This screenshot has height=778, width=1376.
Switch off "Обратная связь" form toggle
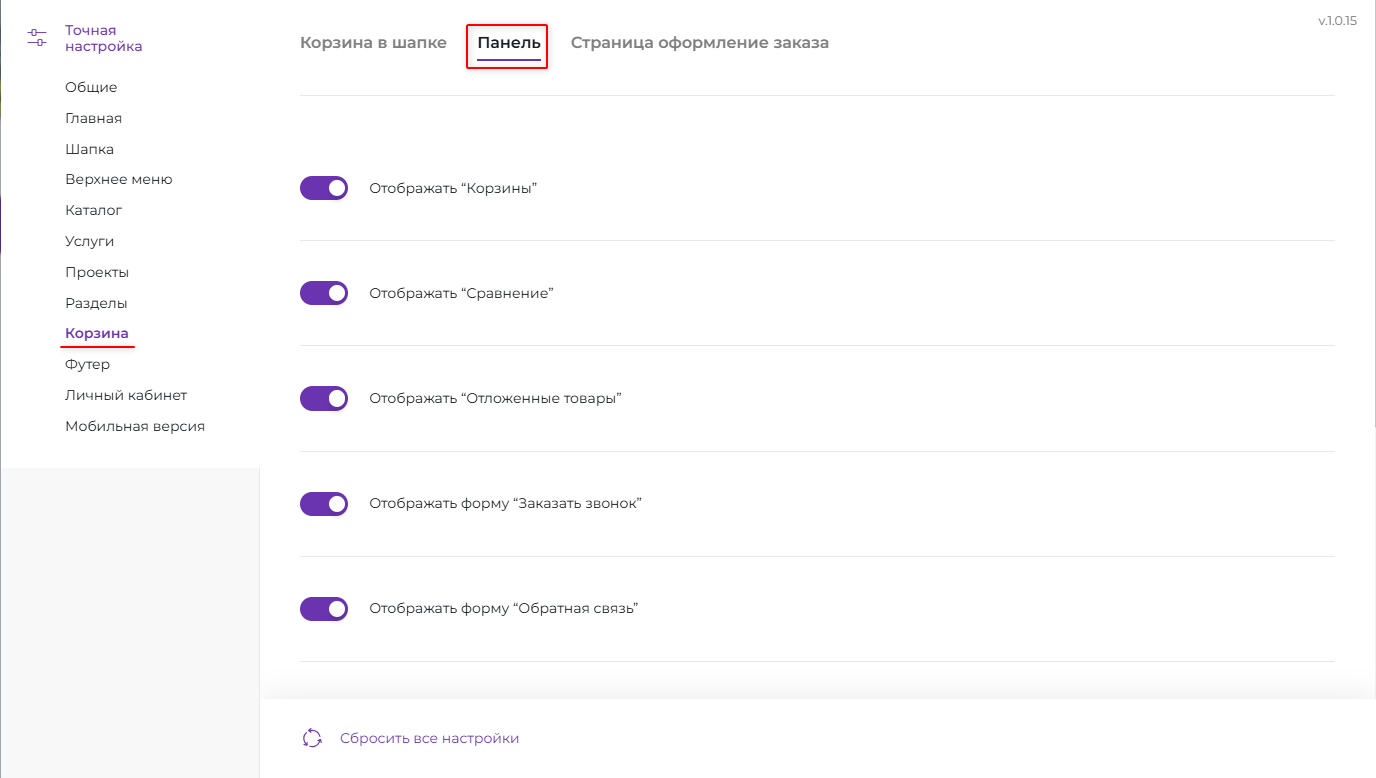tap(324, 608)
